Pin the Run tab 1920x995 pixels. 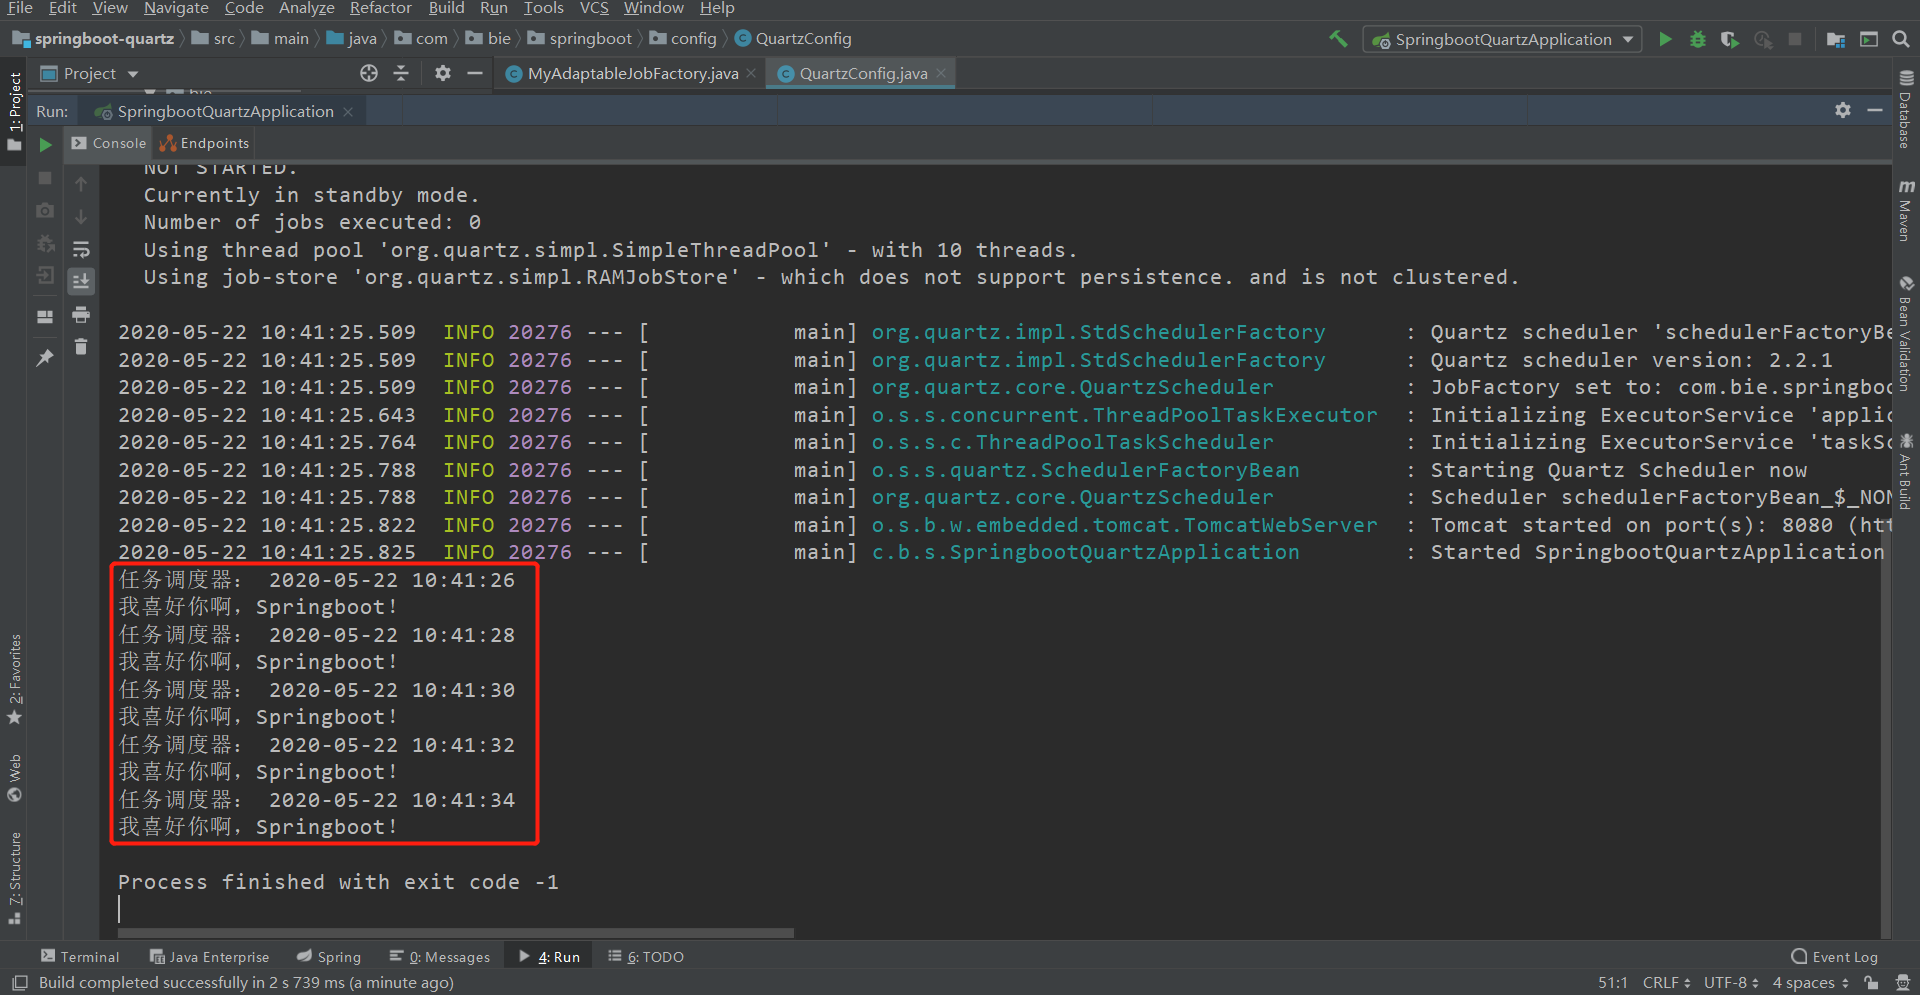coord(45,357)
